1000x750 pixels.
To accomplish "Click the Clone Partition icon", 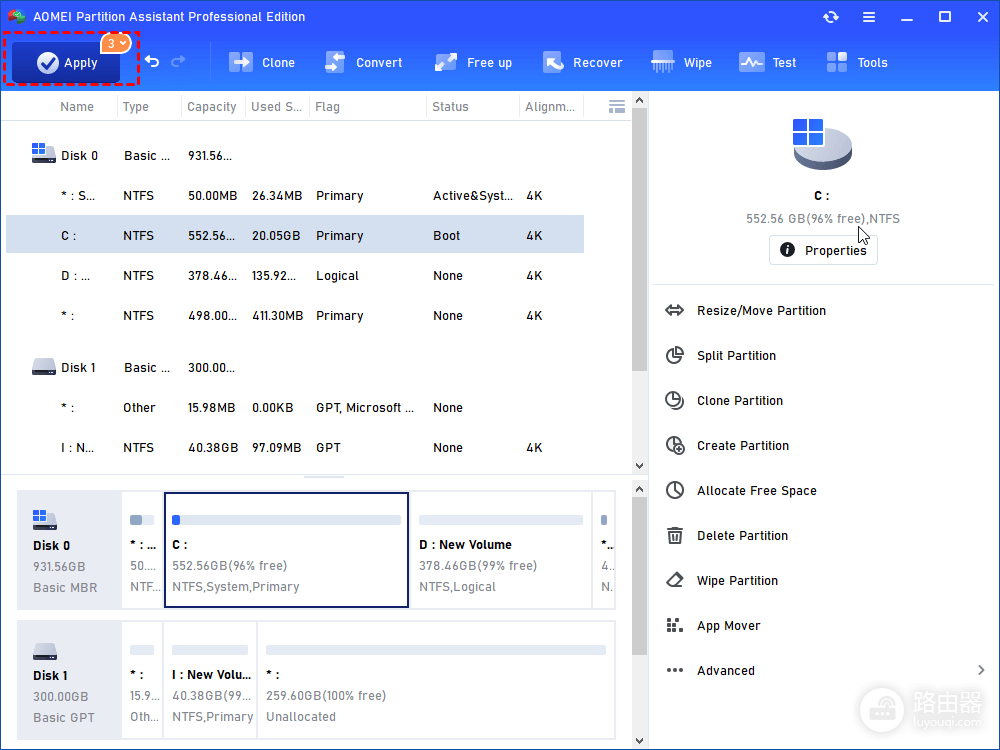I will [x=675, y=401].
